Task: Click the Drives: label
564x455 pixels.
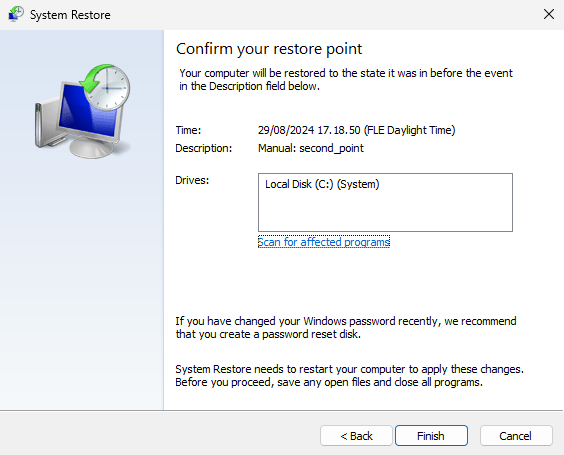Action: (192, 180)
